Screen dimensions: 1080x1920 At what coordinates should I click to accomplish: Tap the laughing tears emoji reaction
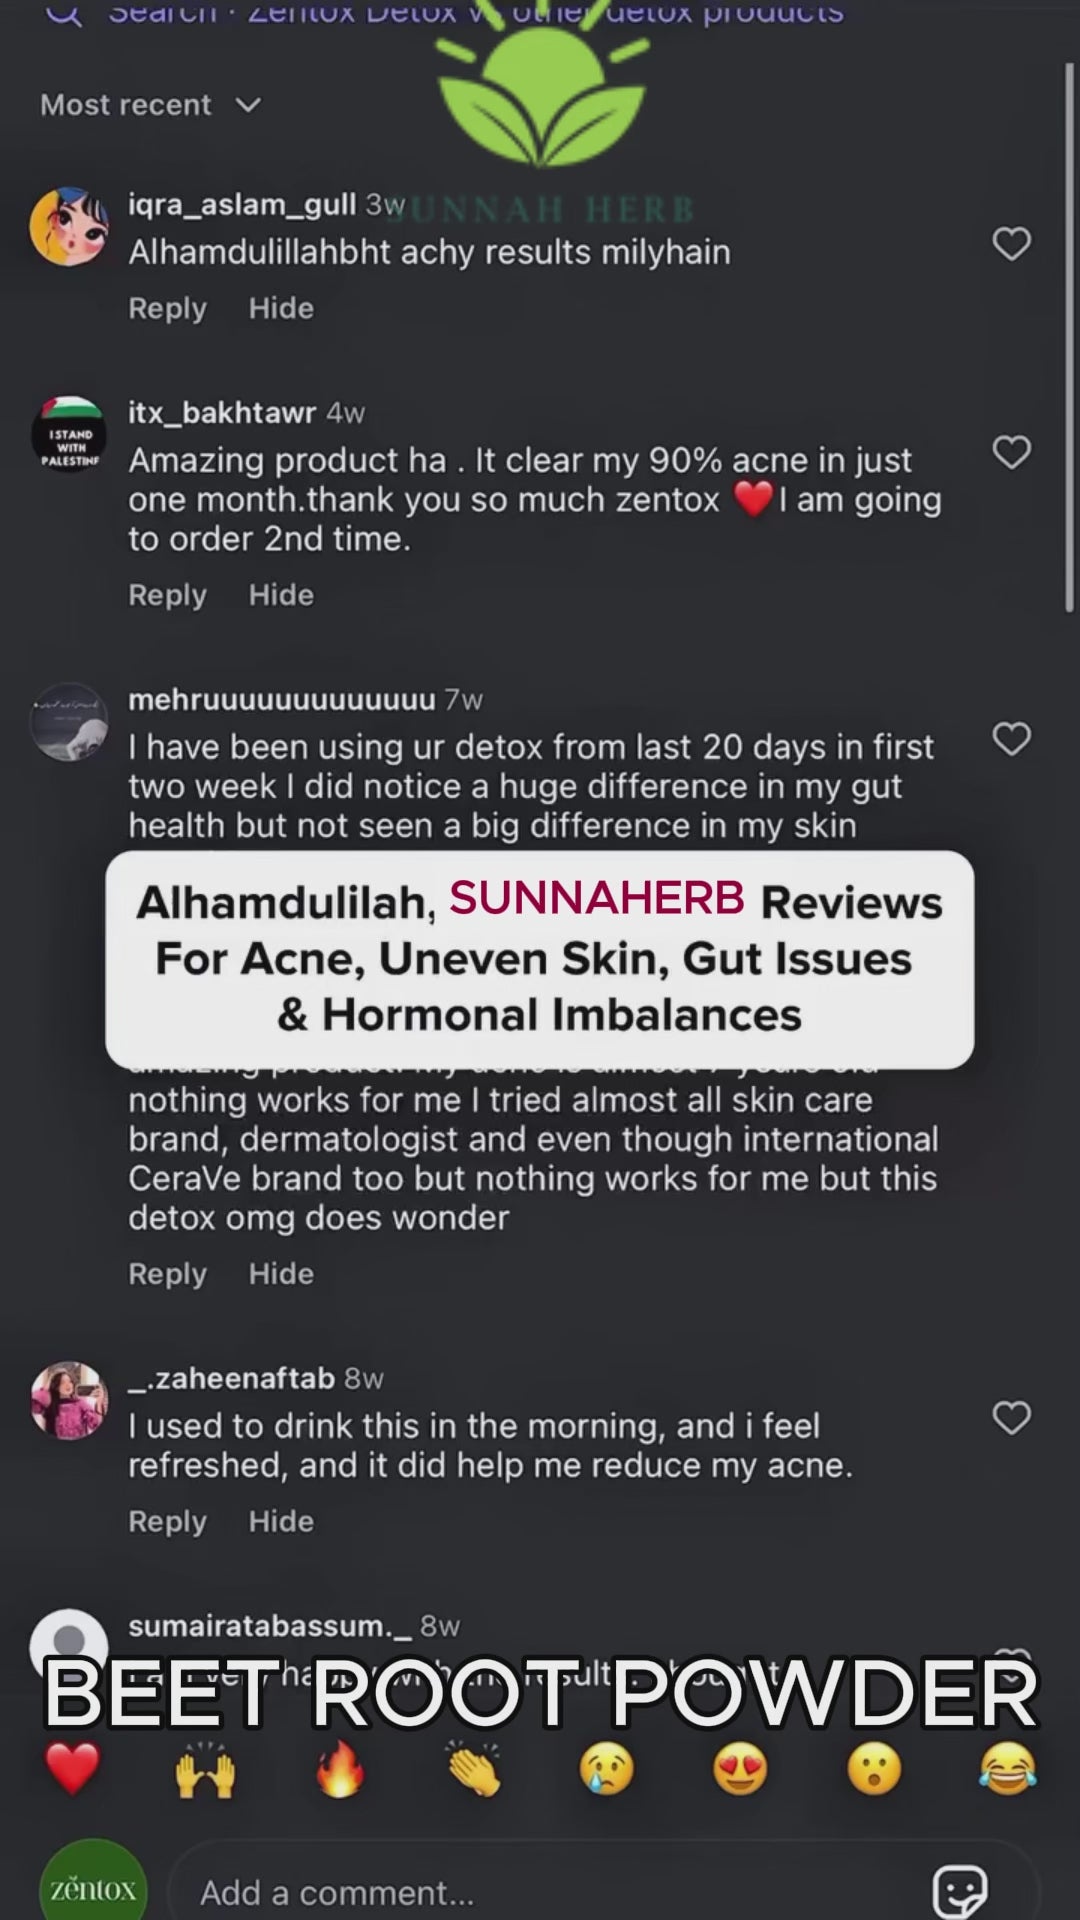[x=1007, y=1768]
